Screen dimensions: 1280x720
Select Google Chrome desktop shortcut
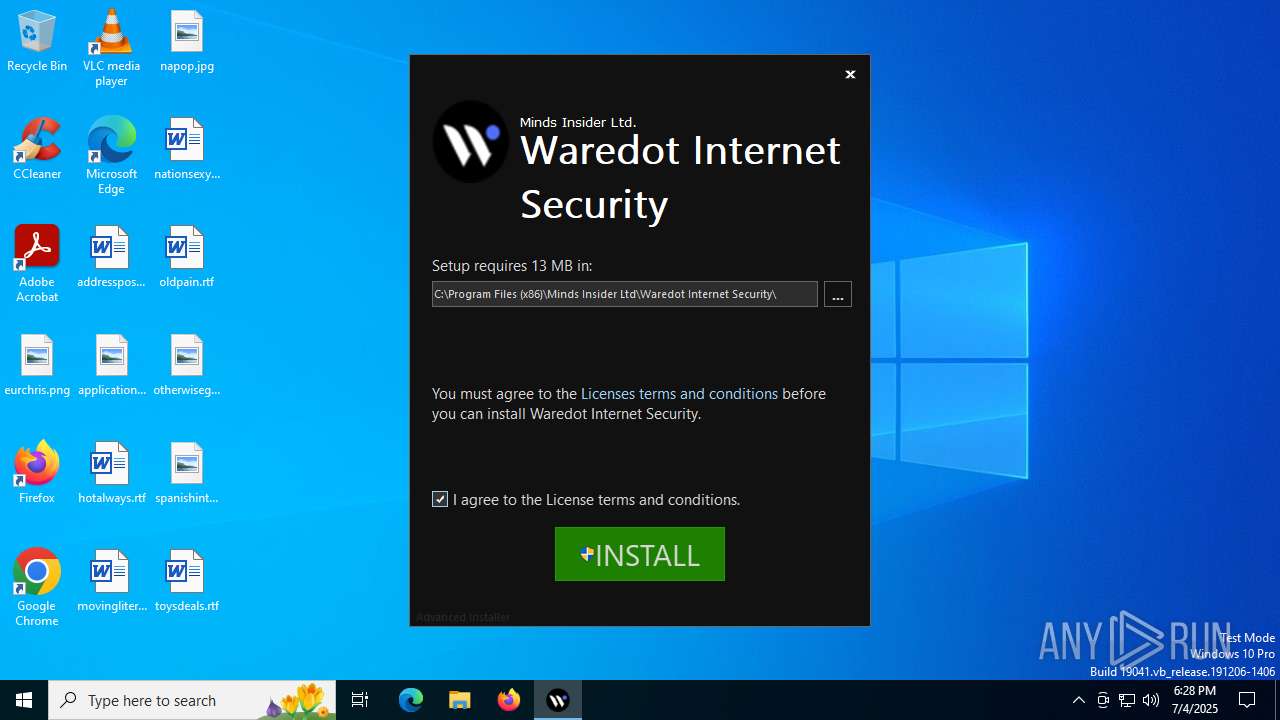click(37, 589)
